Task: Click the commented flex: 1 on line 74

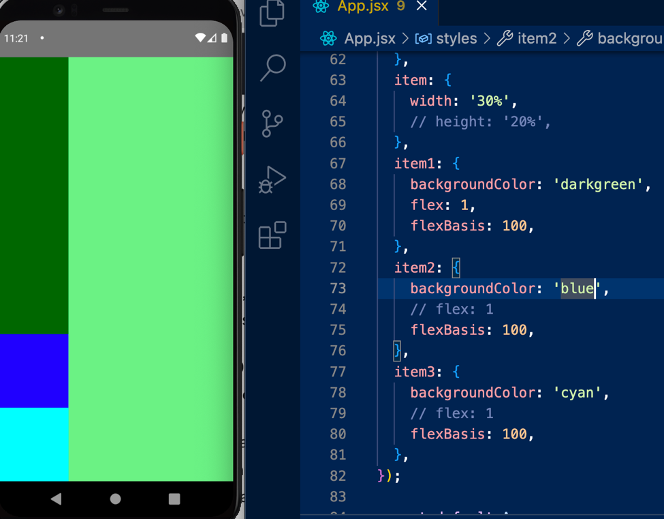Action: 451,309
